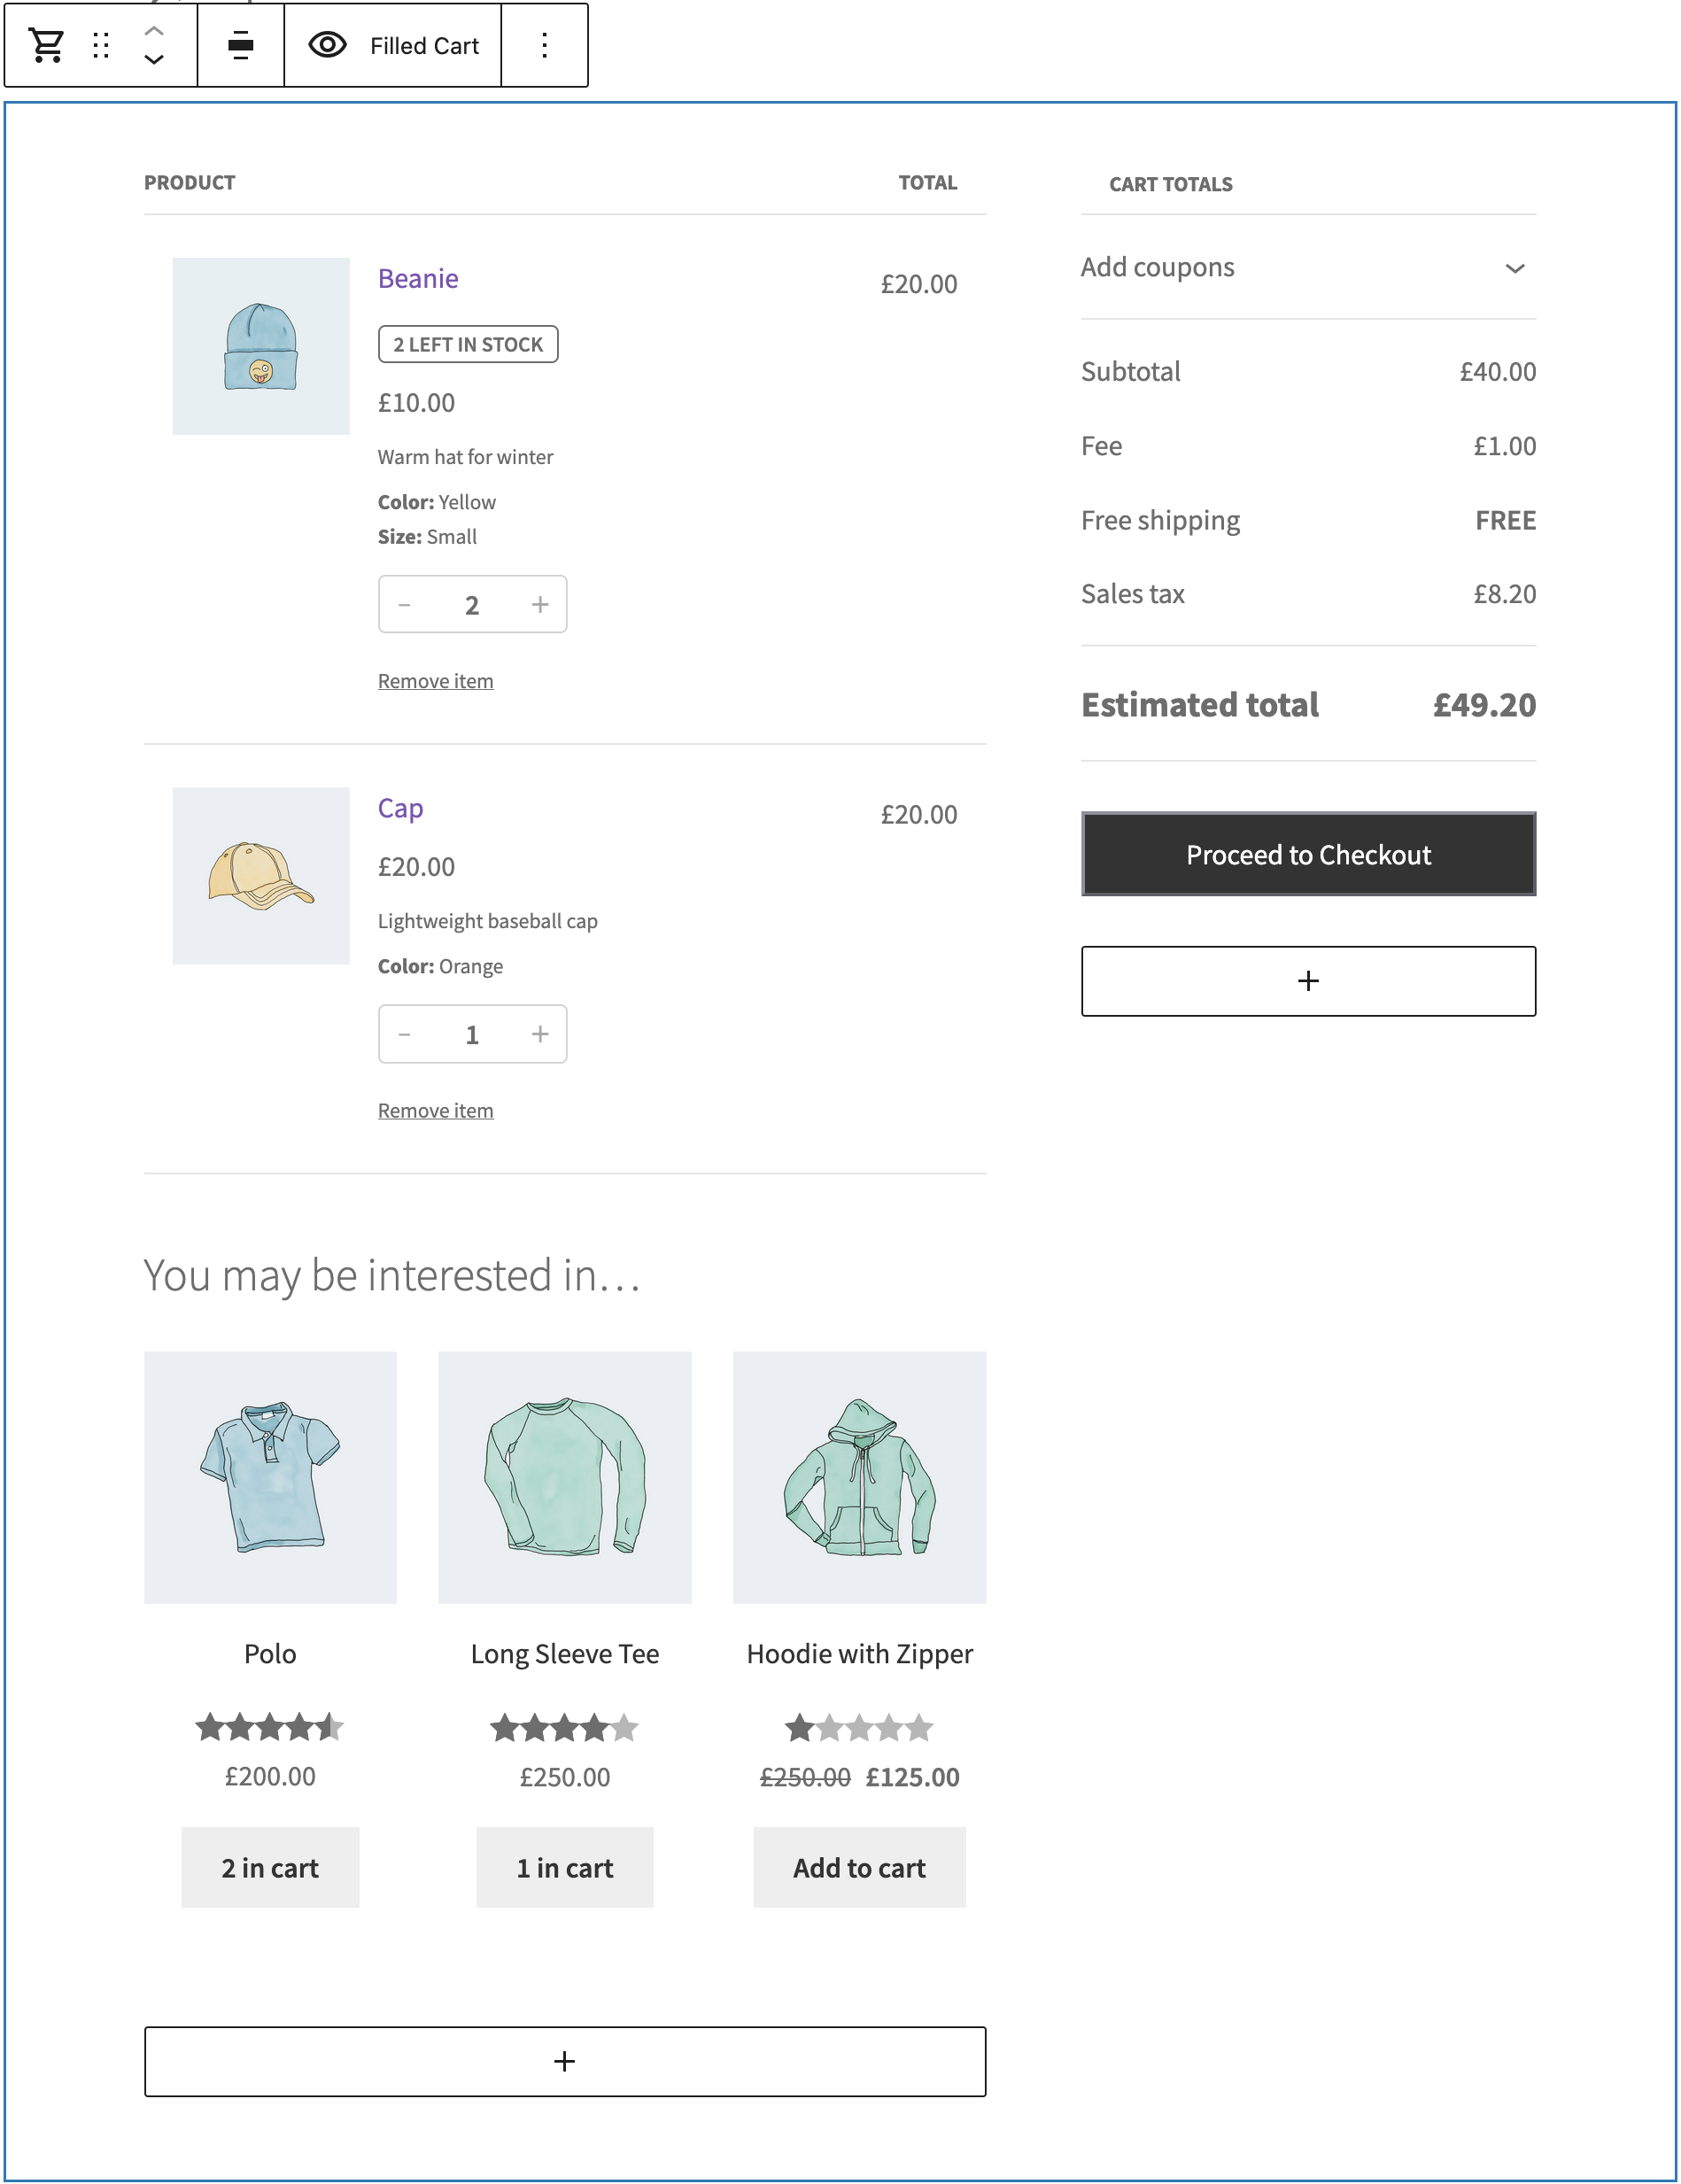
Task: Add Hoodie with Zipper to cart
Action: point(859,1867)
